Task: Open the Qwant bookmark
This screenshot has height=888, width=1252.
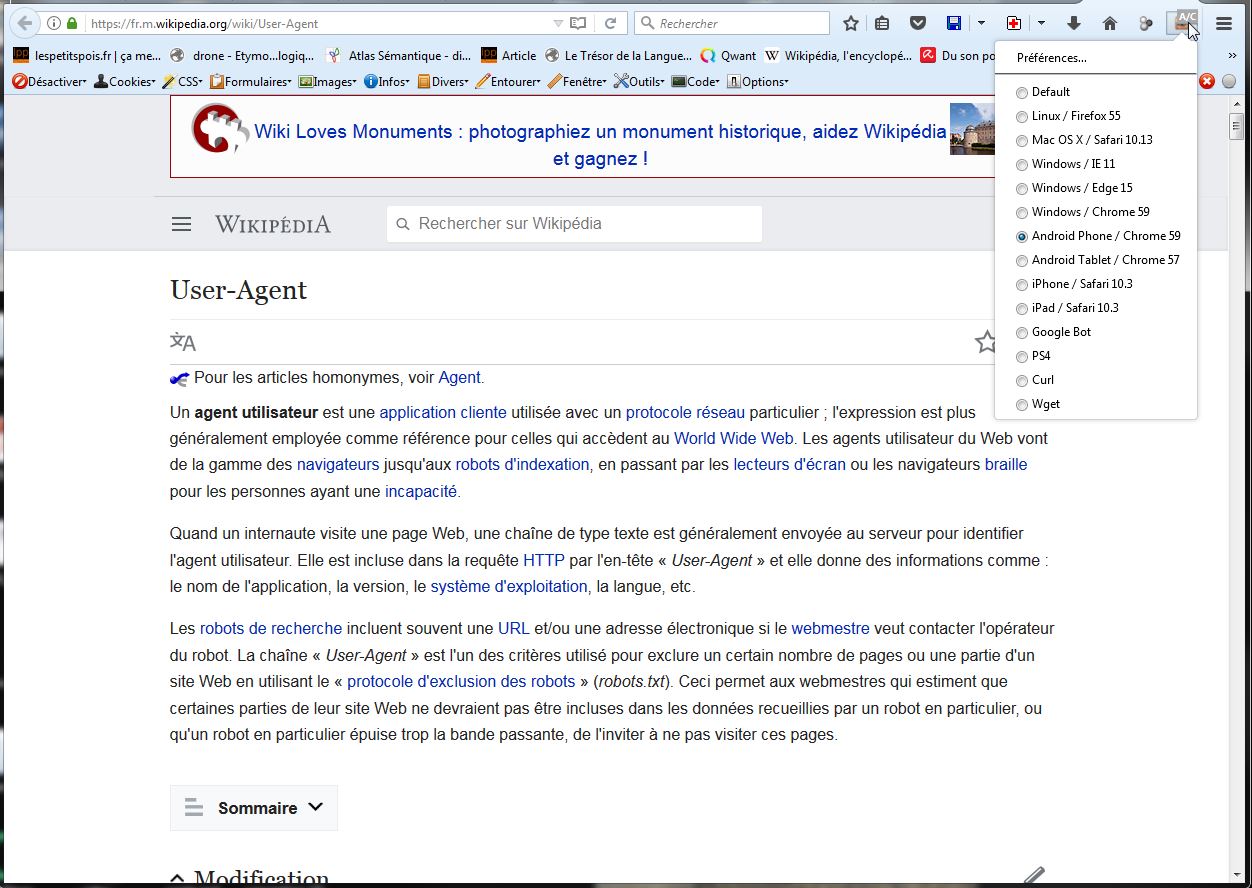Action: [x=728, y=56]
